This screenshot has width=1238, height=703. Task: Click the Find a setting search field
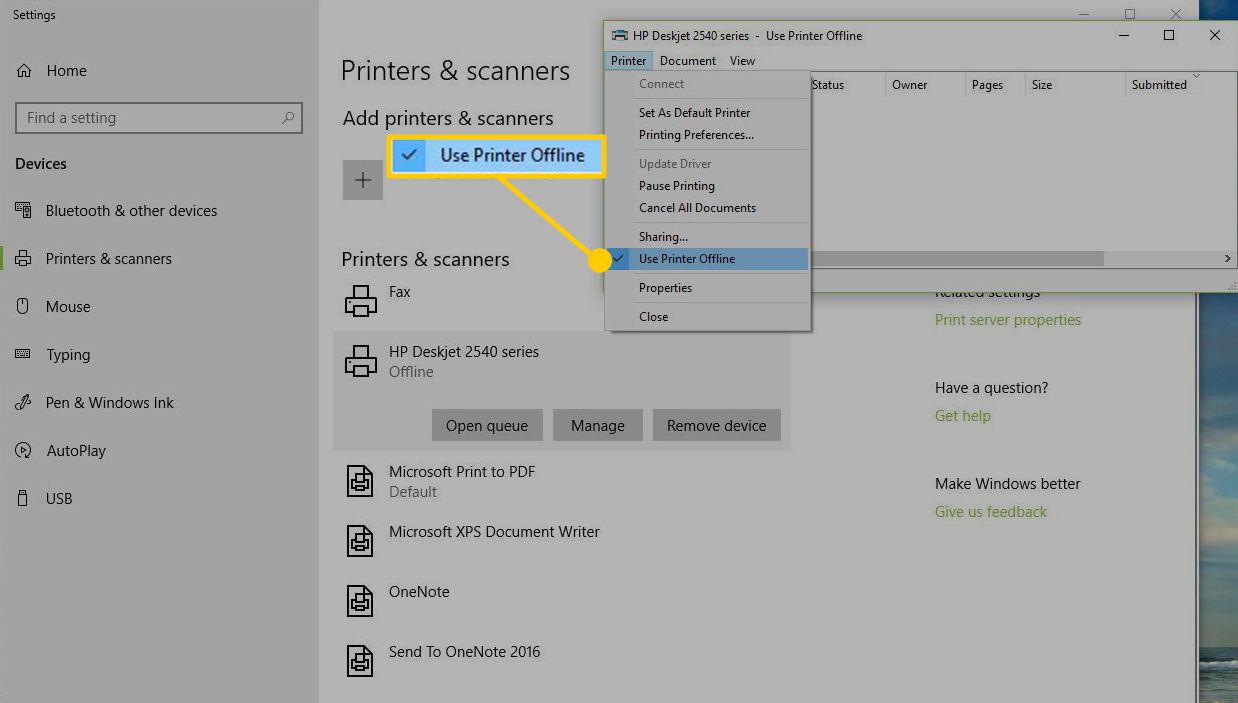click(159, 118)
